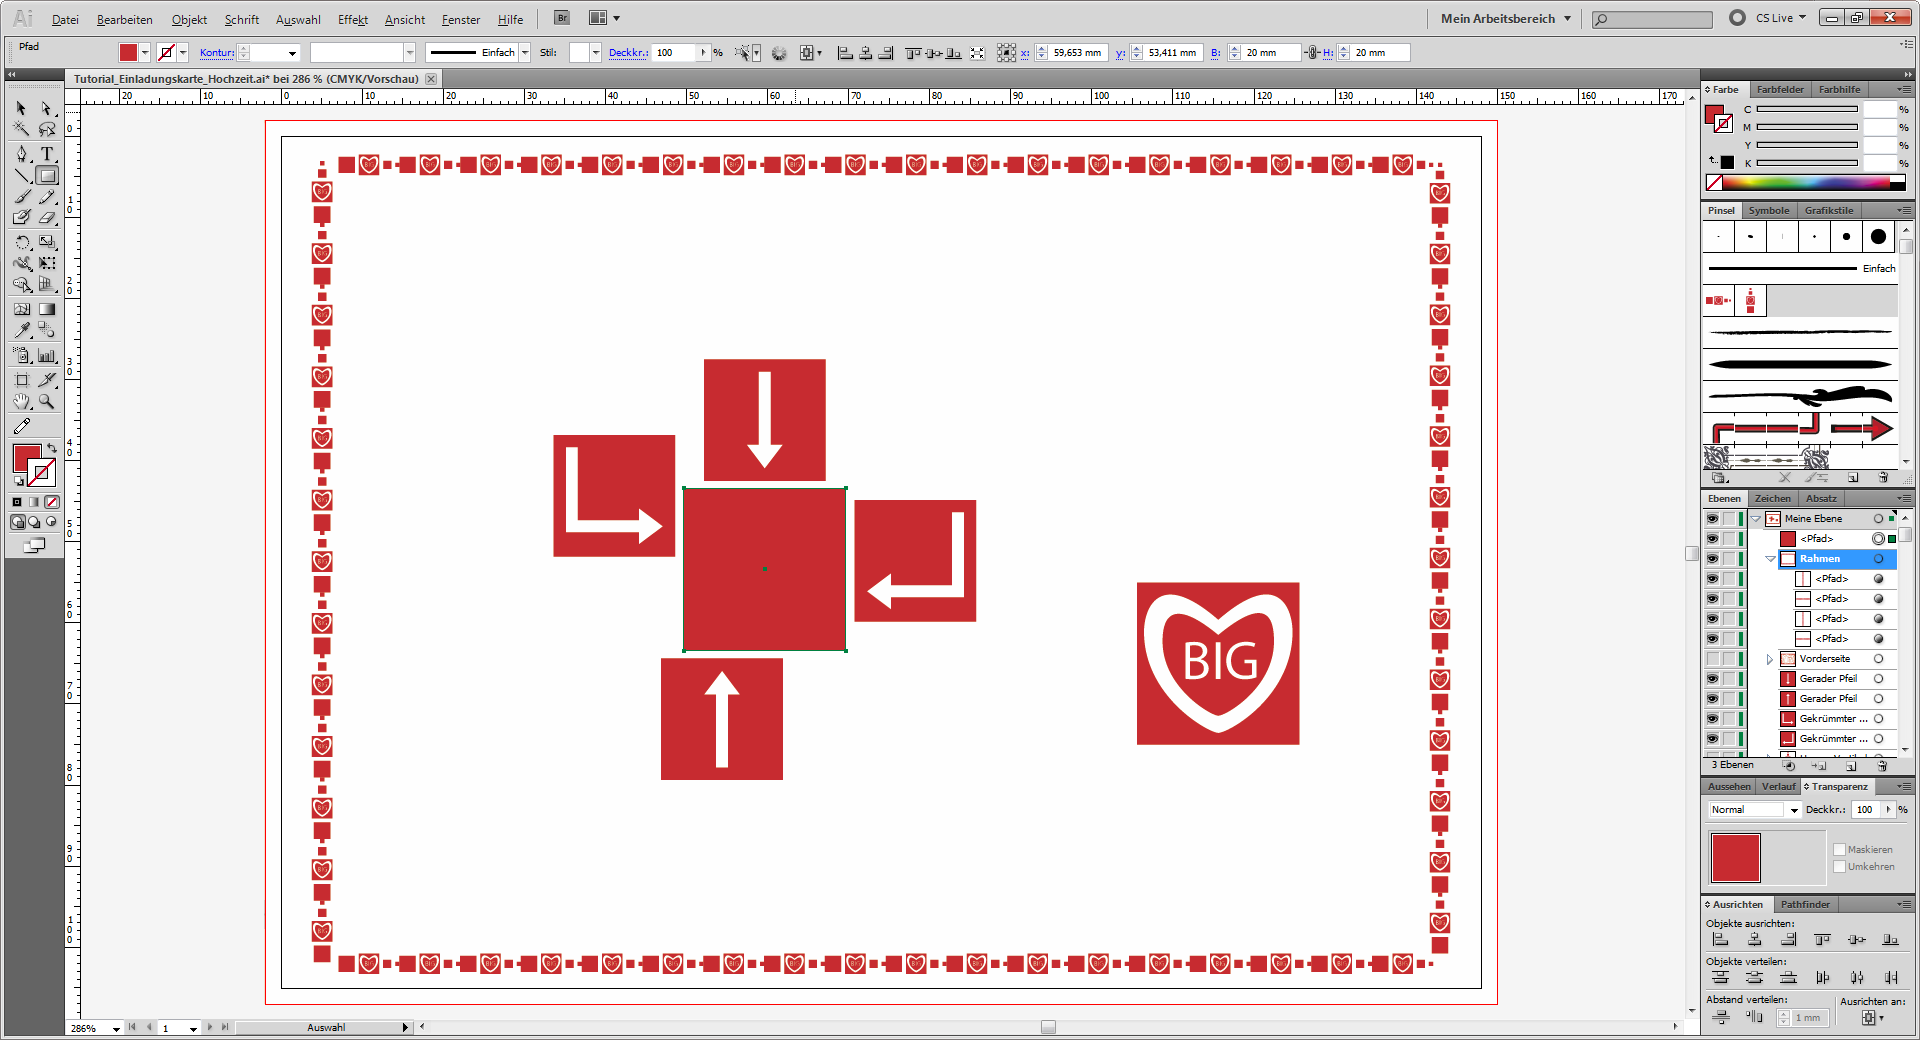
Task: Choose the Direct Selection white arrow tool
Action: pyautogui.click(x=47, y=108)
